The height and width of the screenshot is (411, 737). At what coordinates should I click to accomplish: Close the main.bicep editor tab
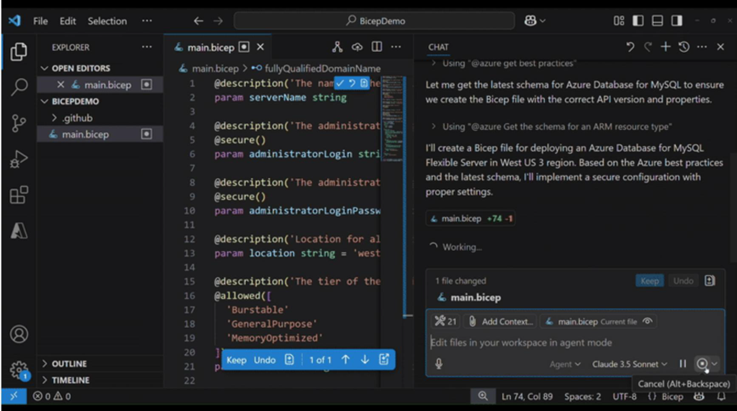pyautogui.click(x=260, y=47)
